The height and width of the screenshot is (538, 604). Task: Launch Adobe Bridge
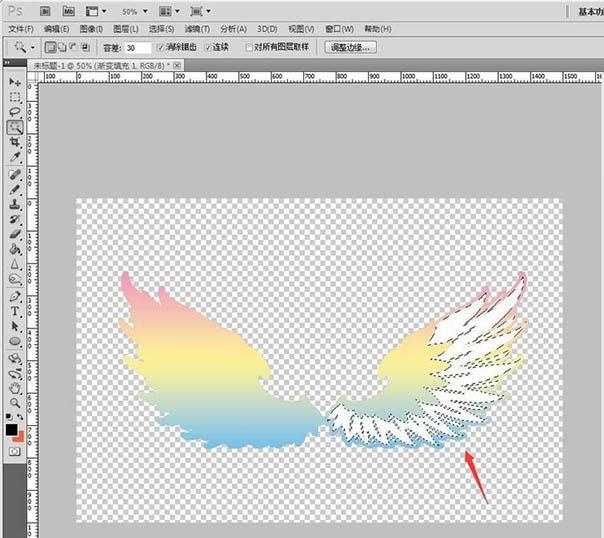coord(45,12)
